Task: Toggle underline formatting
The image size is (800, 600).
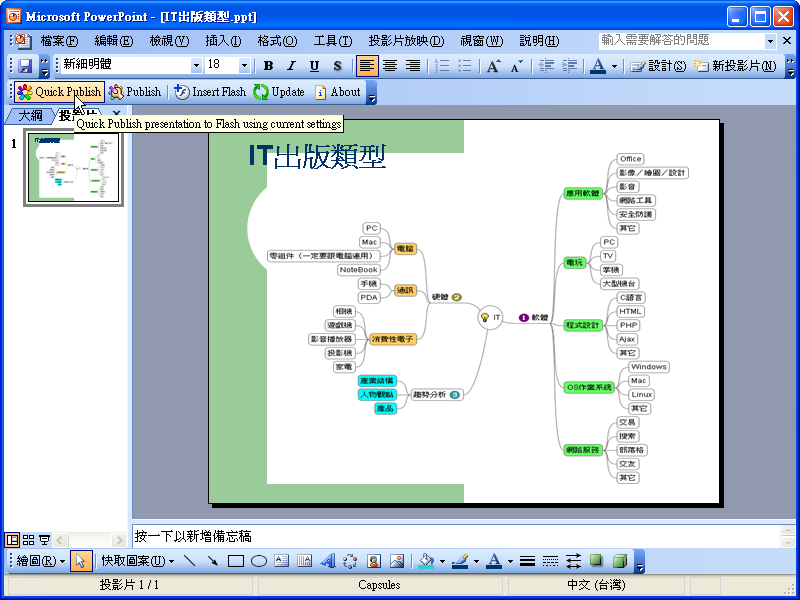Action: tap(314, 66)
